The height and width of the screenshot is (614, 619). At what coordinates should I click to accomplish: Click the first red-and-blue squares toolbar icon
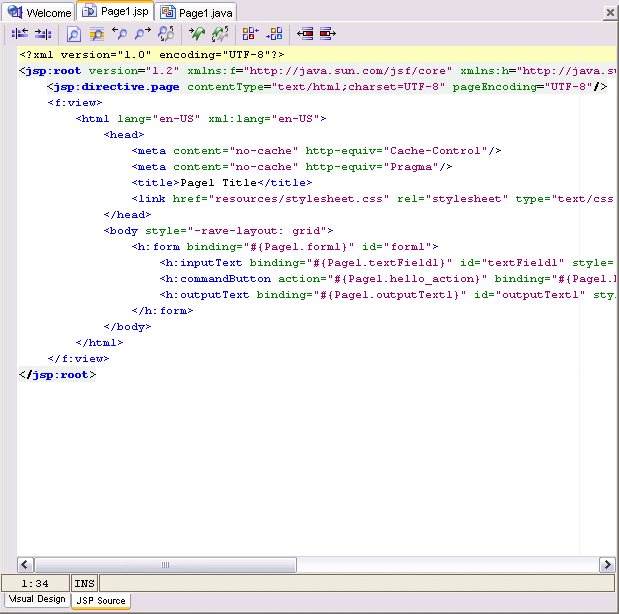click(251, 34)
